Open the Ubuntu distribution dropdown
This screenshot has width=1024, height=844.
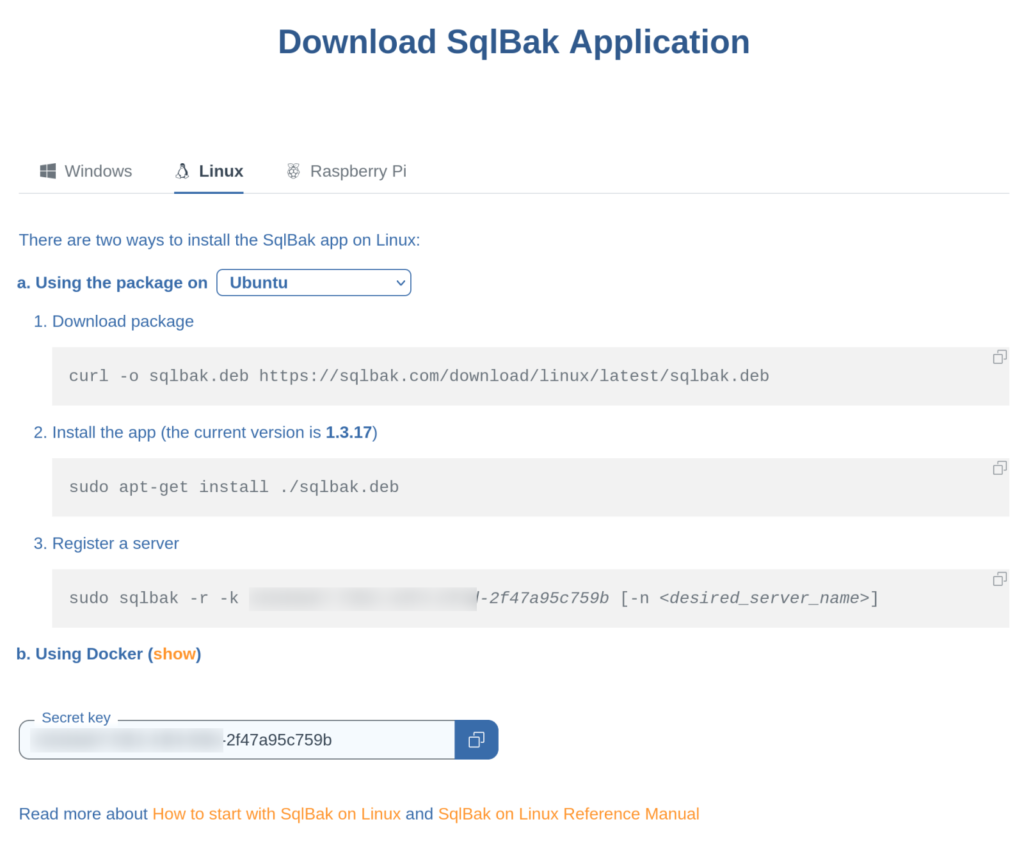click(x=313, y=282)
